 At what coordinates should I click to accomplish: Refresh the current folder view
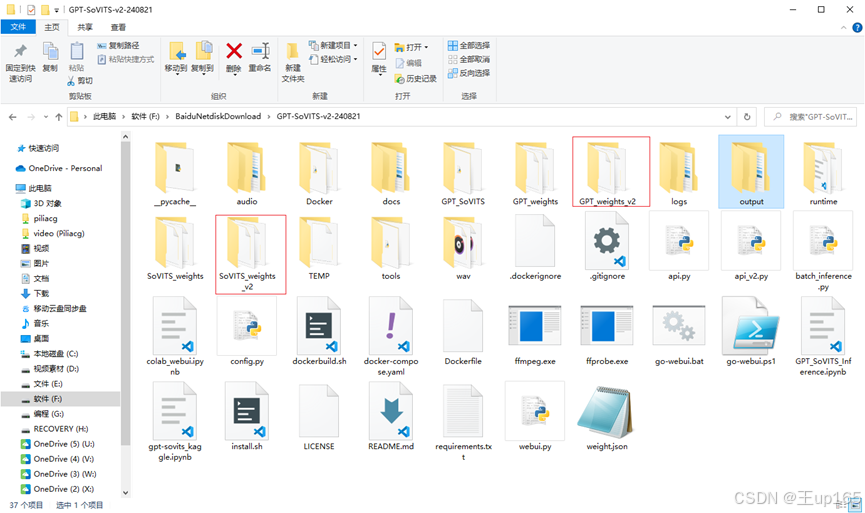(747, 117)
